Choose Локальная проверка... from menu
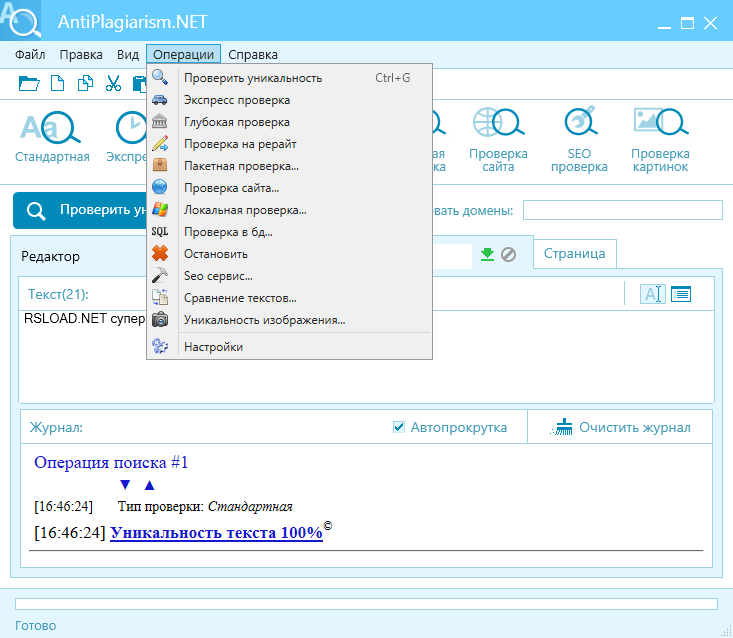The image size is (733, 638). (289, 209)
